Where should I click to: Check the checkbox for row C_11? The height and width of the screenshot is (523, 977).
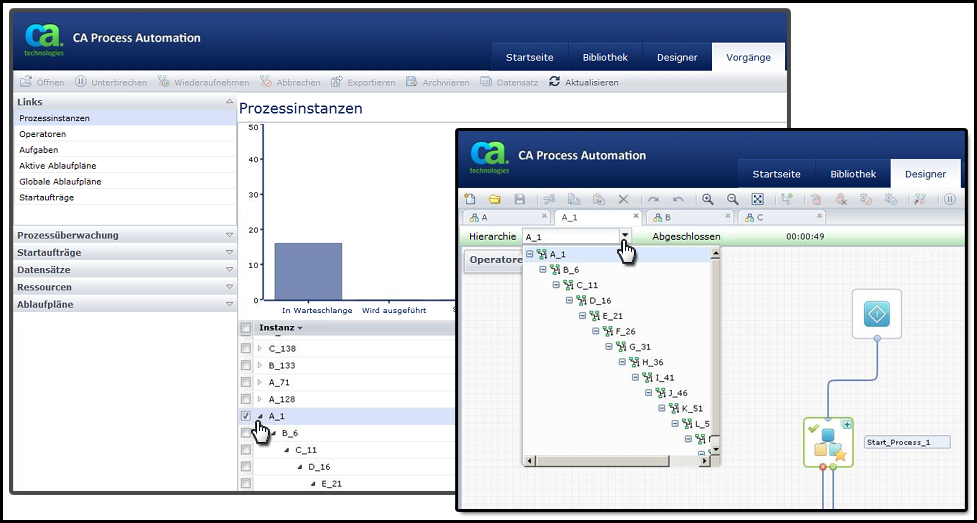246,449
